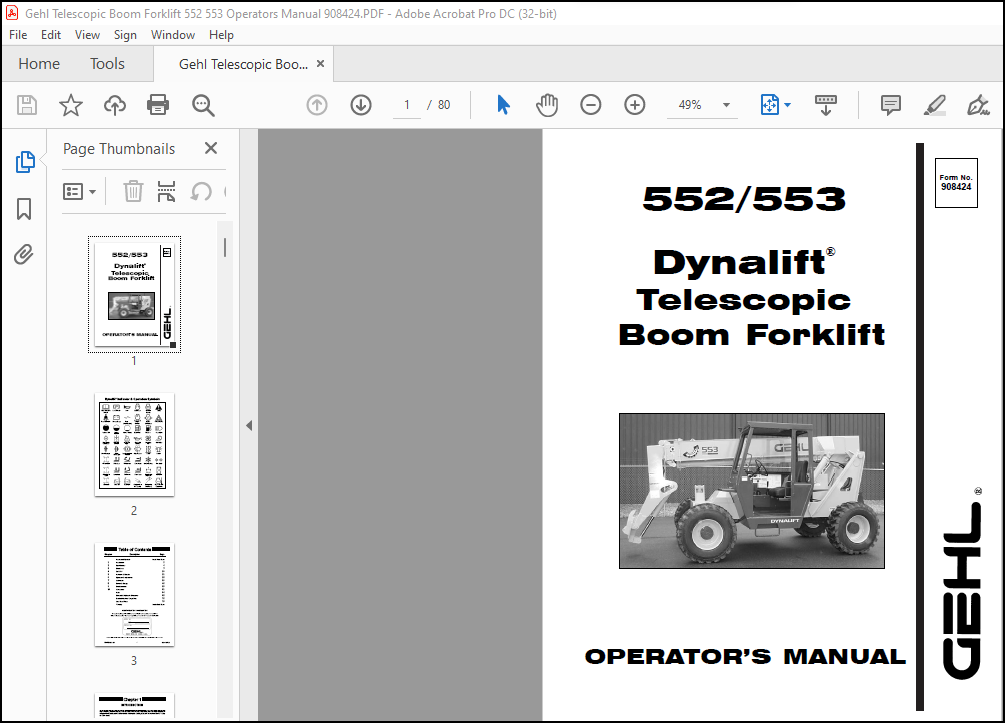Select page 1 thumbnail
The image size is (1005, 723).
coord(135,295)
